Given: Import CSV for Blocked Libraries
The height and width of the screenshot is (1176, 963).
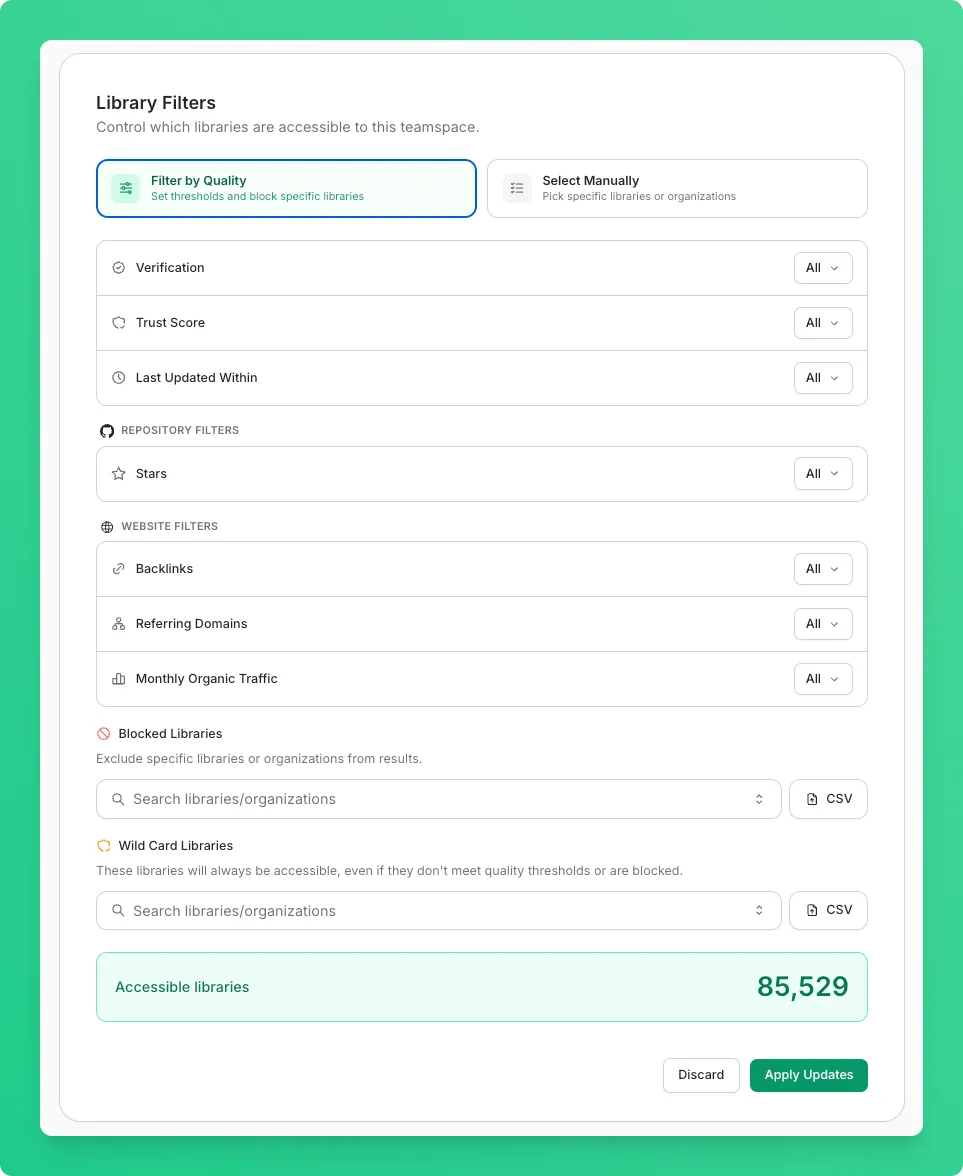Looking at the screenshot, I should 828,799.
